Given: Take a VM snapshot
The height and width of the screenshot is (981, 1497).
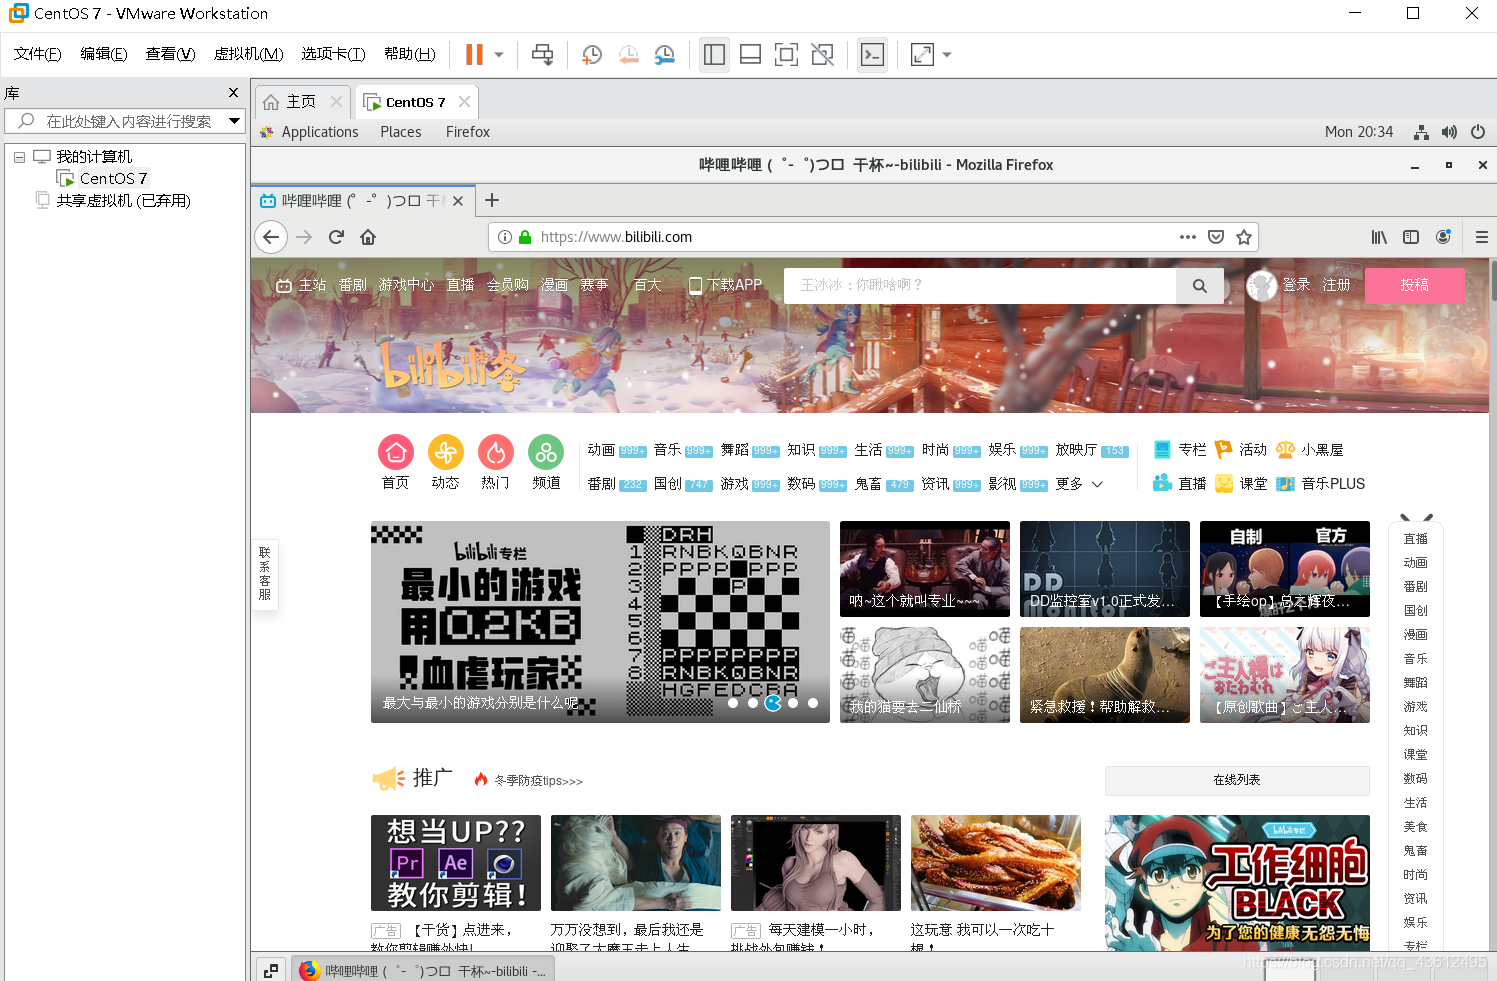Looking at the screenshot, I should click(591, 55).
